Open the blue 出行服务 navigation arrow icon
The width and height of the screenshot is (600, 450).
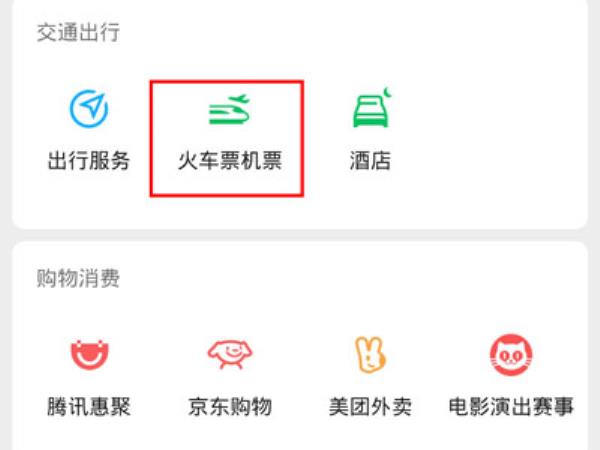pos(89,109)
